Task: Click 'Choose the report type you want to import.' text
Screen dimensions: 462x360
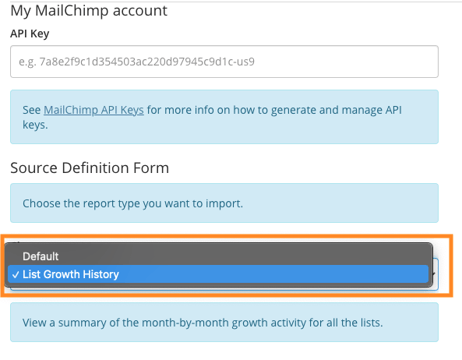Action: click(x=133, y=203)
